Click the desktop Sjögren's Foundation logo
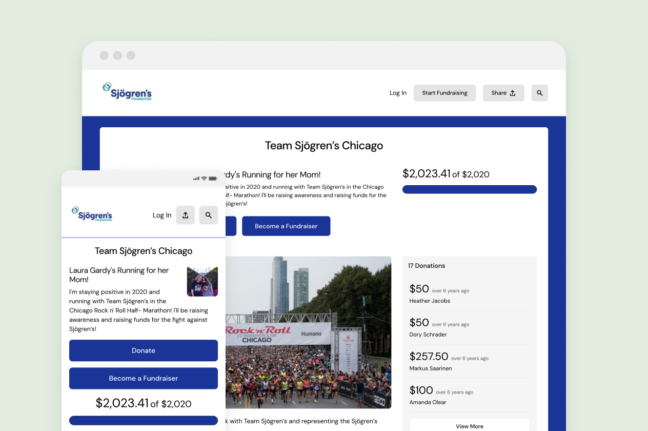 click(x=127, y=91)
